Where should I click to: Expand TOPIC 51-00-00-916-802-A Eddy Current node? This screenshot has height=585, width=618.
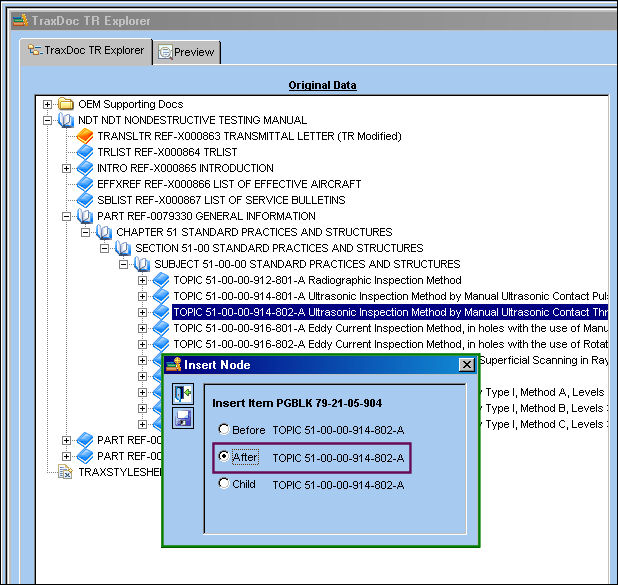coord(142,345)
